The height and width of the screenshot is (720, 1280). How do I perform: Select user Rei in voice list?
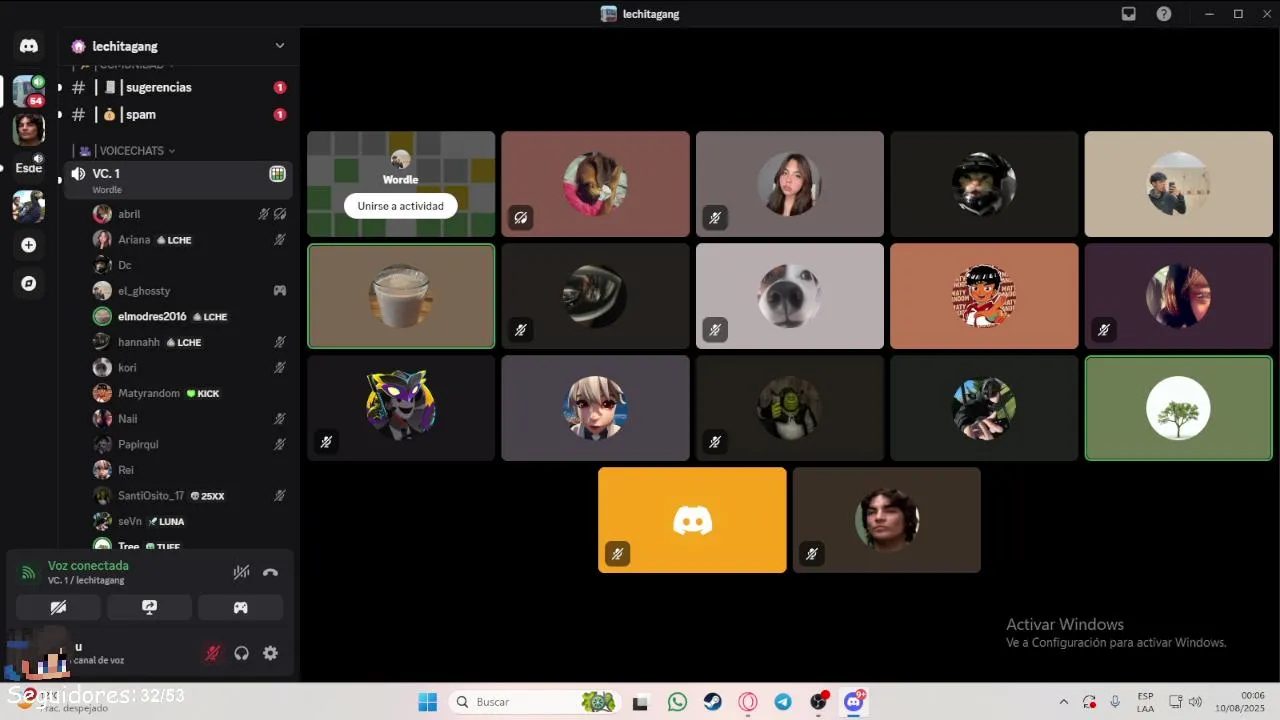190,470
